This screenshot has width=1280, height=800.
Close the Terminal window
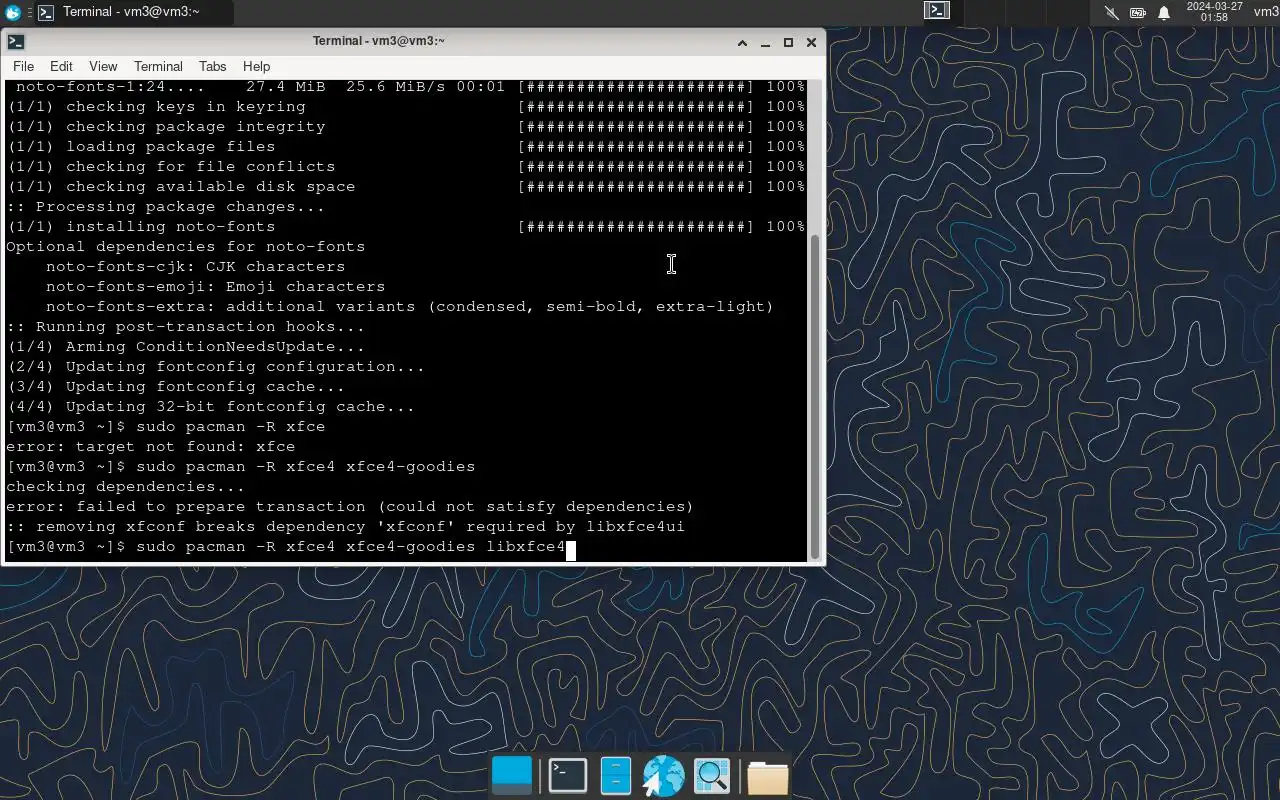coord(811,42)
